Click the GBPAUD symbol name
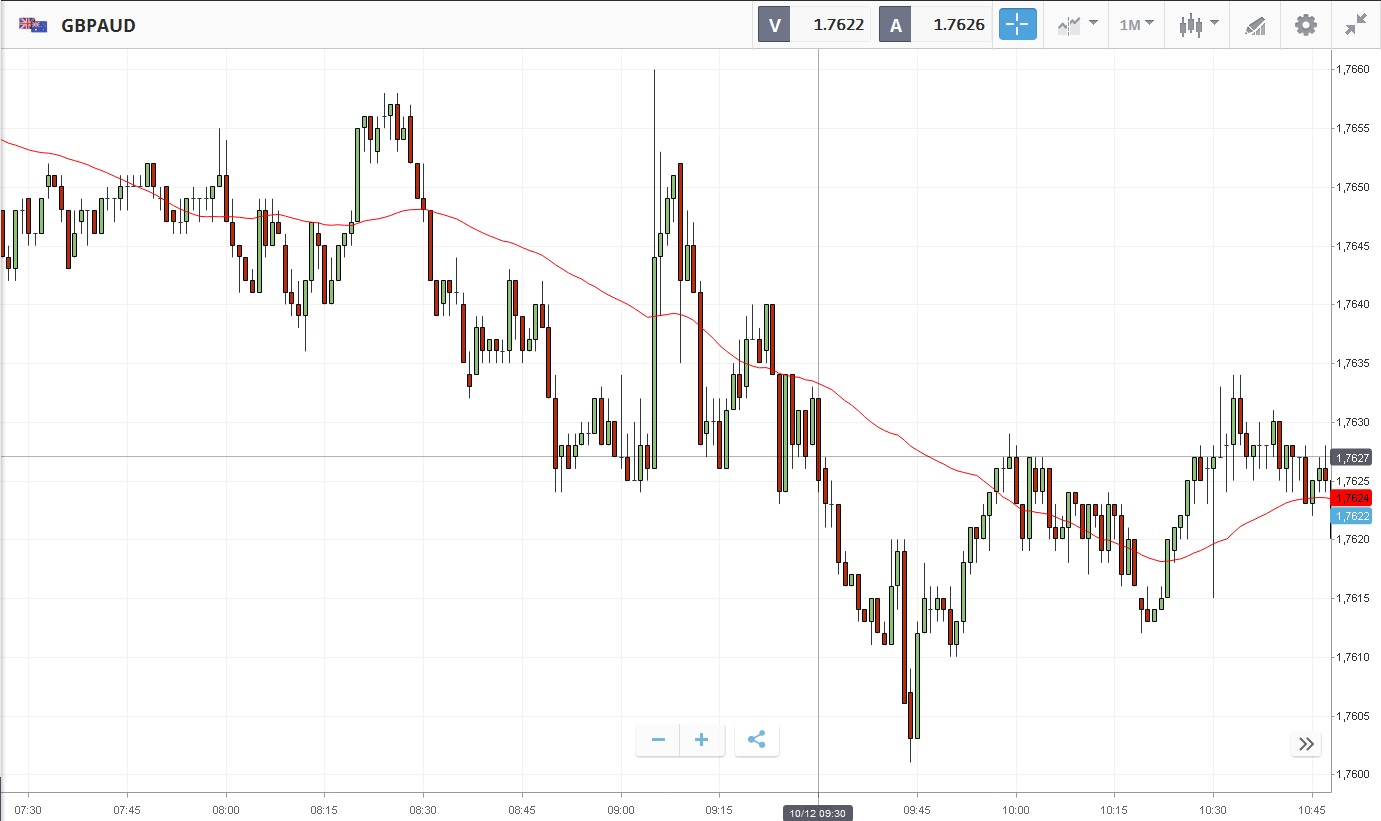Image resolution: width=1381 pixels, height=821 pixels. tap(98, 25)
